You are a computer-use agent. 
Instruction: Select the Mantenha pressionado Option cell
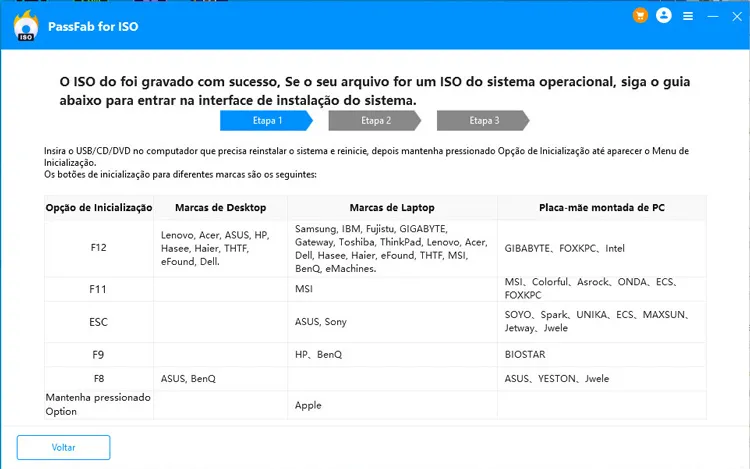[x=98, y=404]
